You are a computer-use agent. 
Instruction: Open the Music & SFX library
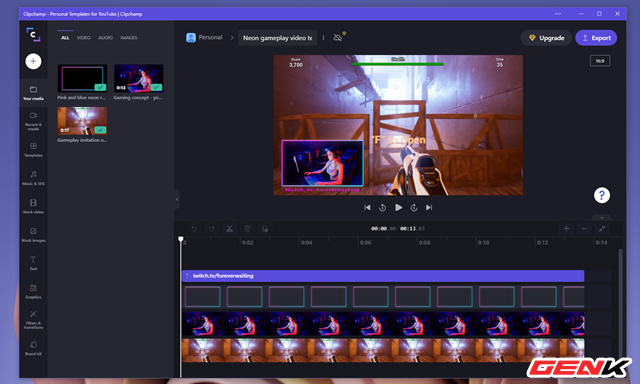pyautogui.click(x=33, y=178)
